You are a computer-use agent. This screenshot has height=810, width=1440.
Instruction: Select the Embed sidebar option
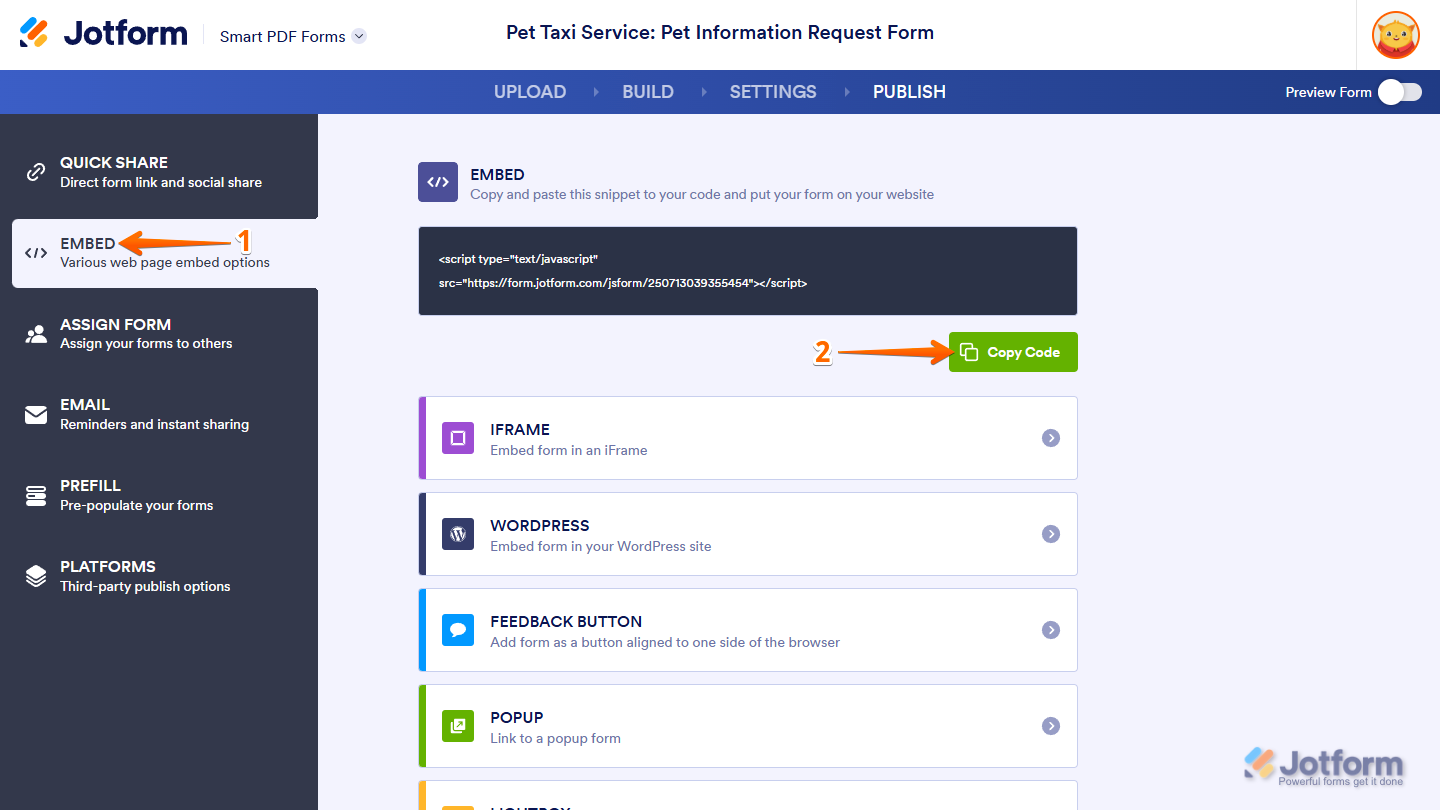tap(164, 253)
